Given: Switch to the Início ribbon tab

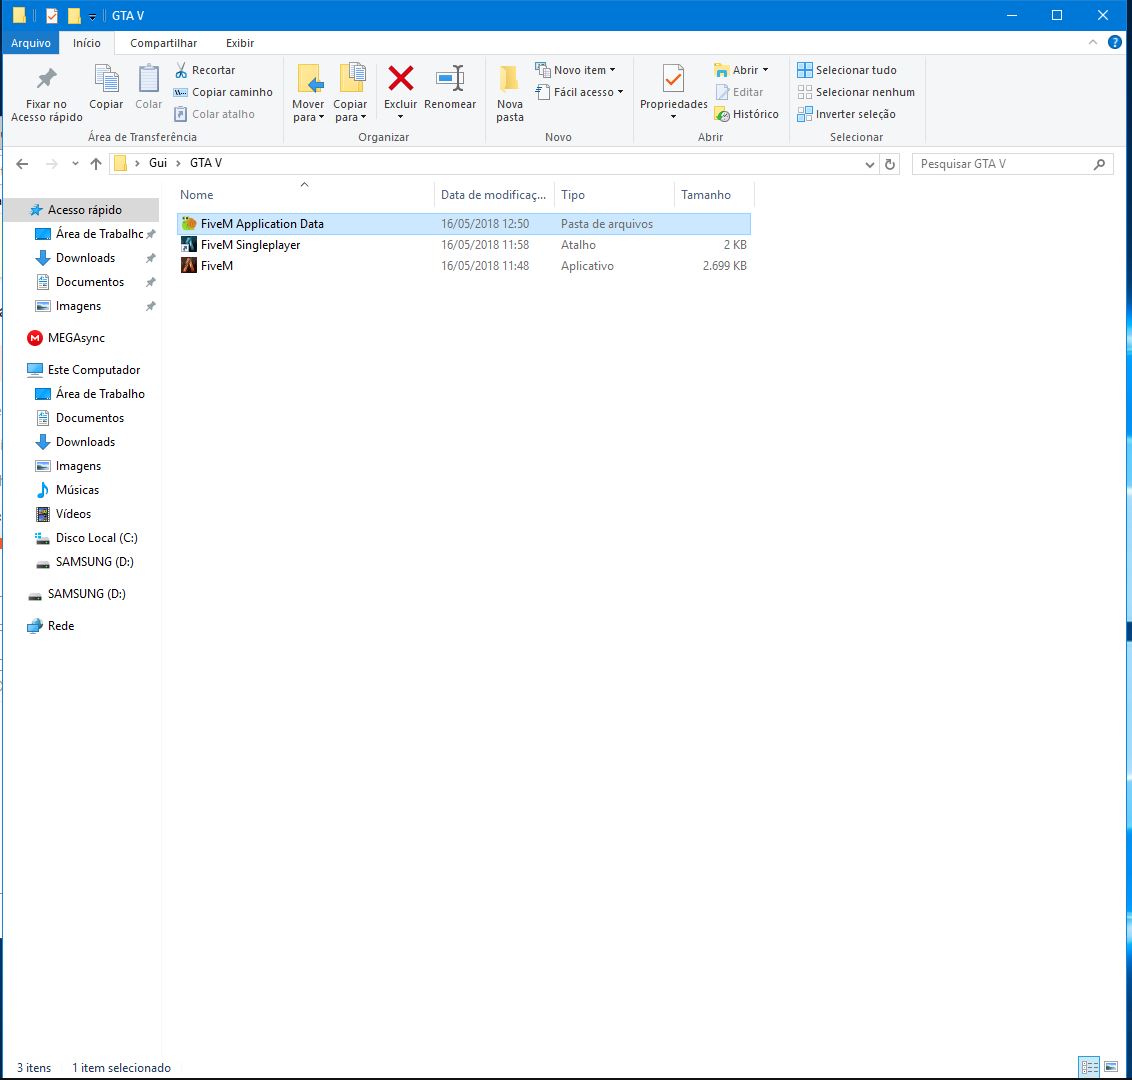Looking at the screenshot, I should coord(87,43).
